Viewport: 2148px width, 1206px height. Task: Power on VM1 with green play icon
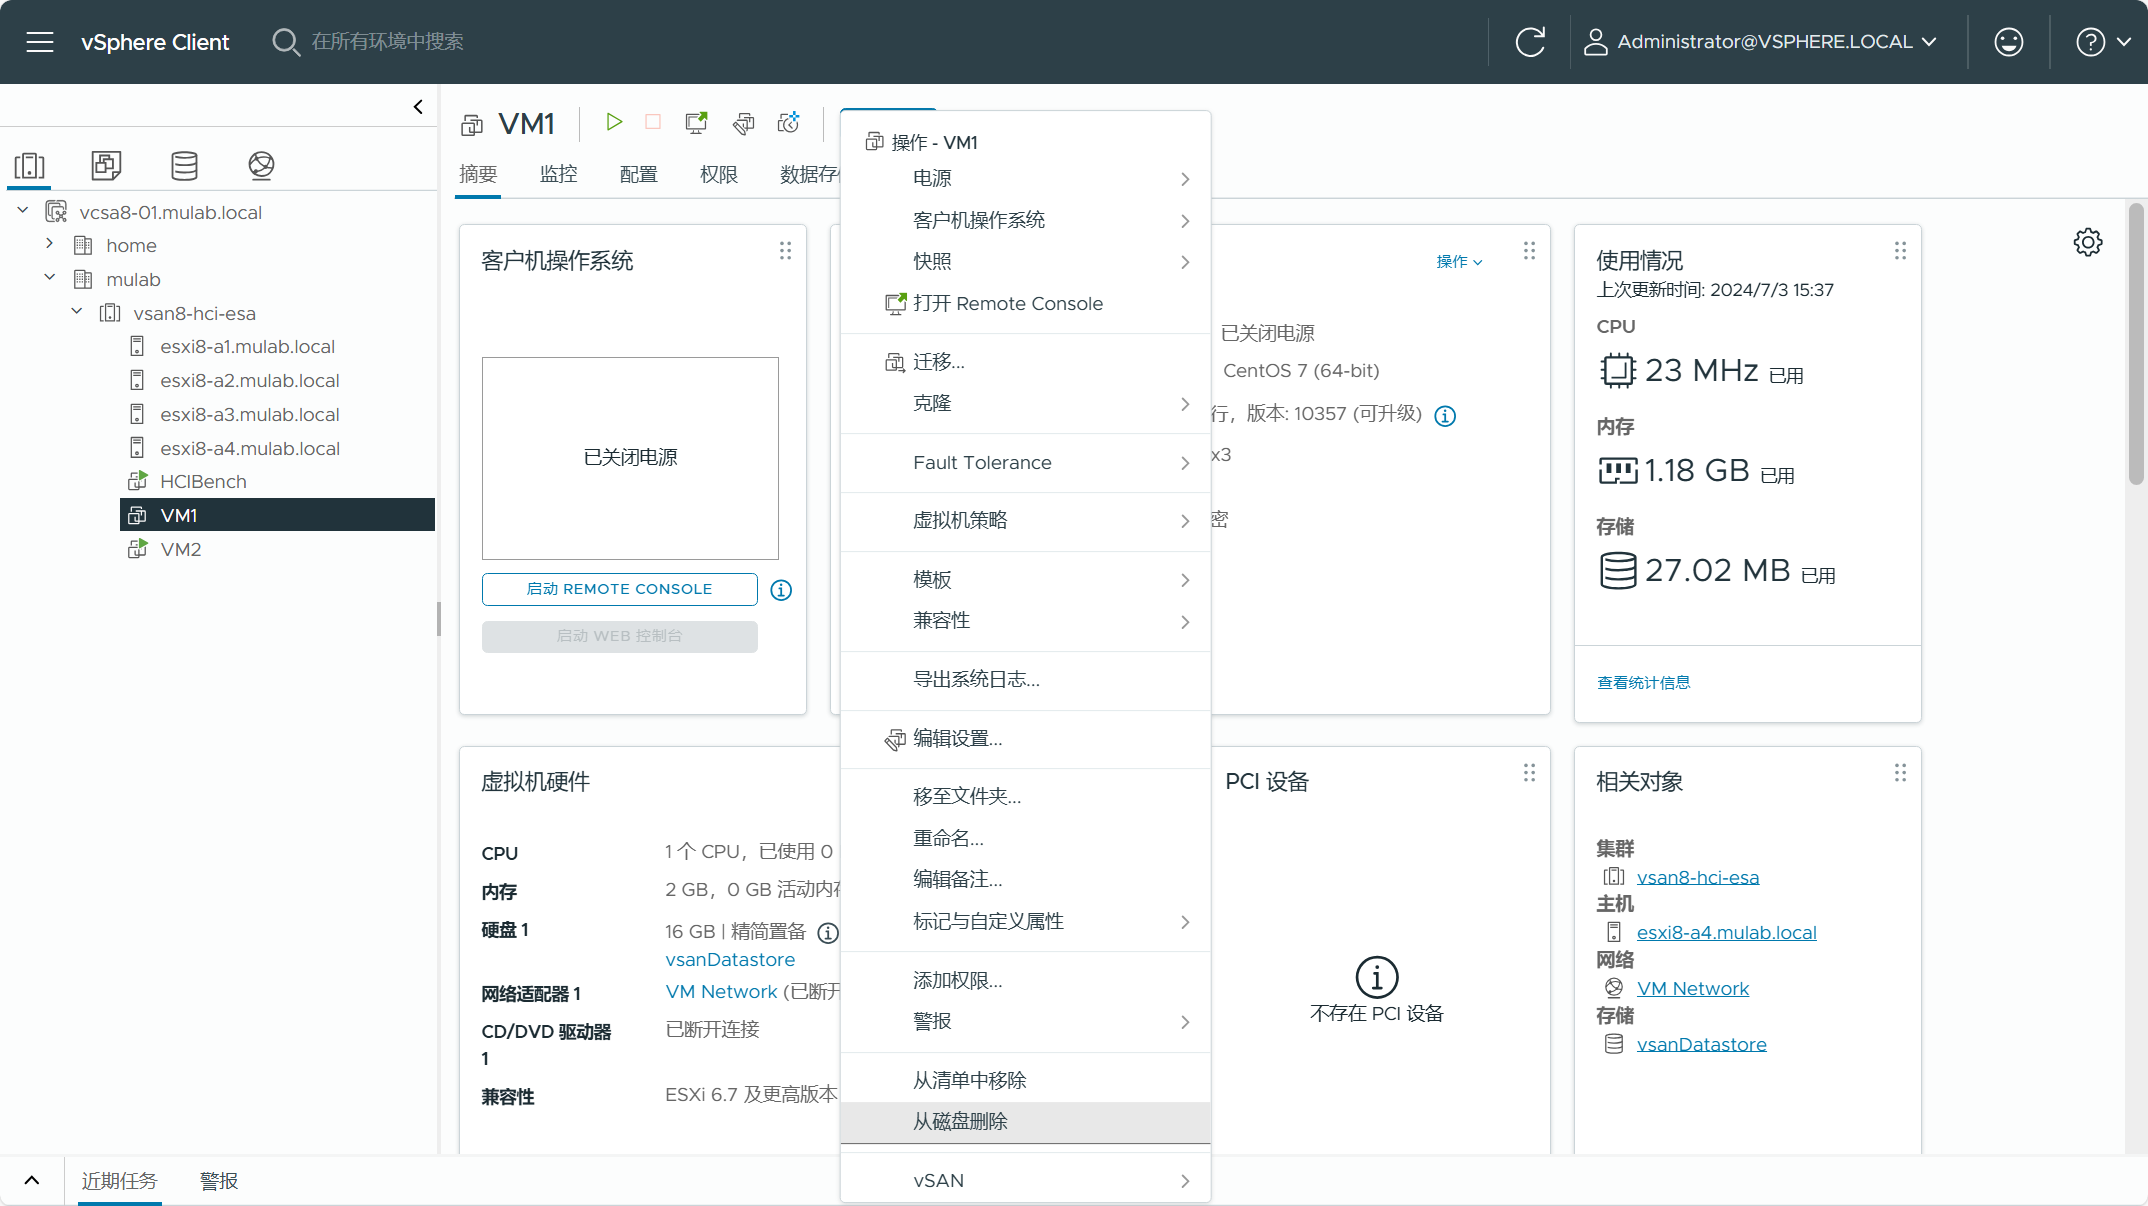pyautogui.click(x=614, y=122)
